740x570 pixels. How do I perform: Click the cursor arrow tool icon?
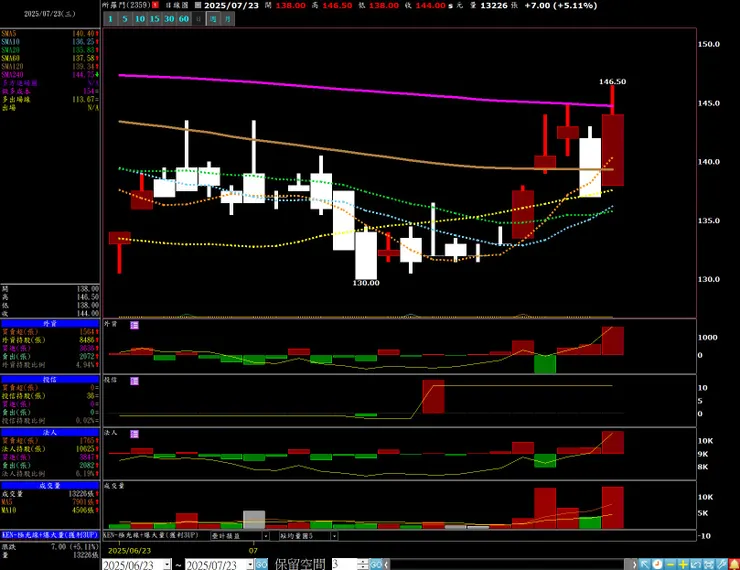pos(645,564)
